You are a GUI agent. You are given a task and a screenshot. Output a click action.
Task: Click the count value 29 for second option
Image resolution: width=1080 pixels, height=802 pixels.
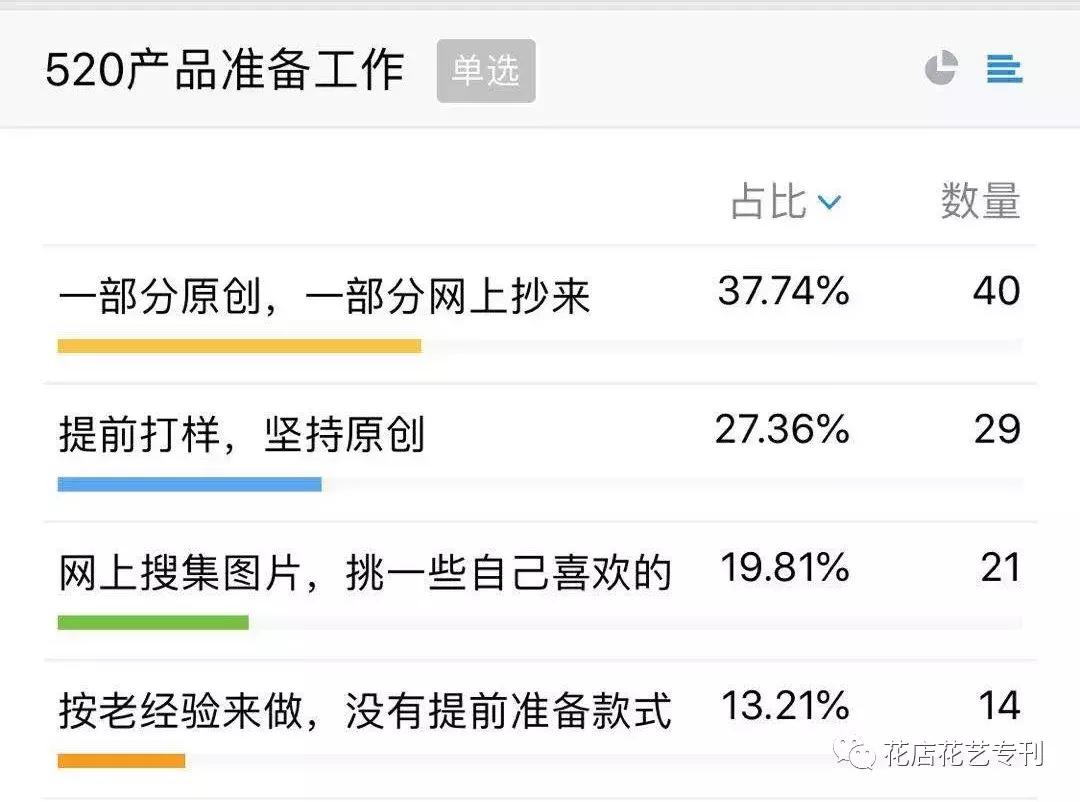click(x=997, y=430)
